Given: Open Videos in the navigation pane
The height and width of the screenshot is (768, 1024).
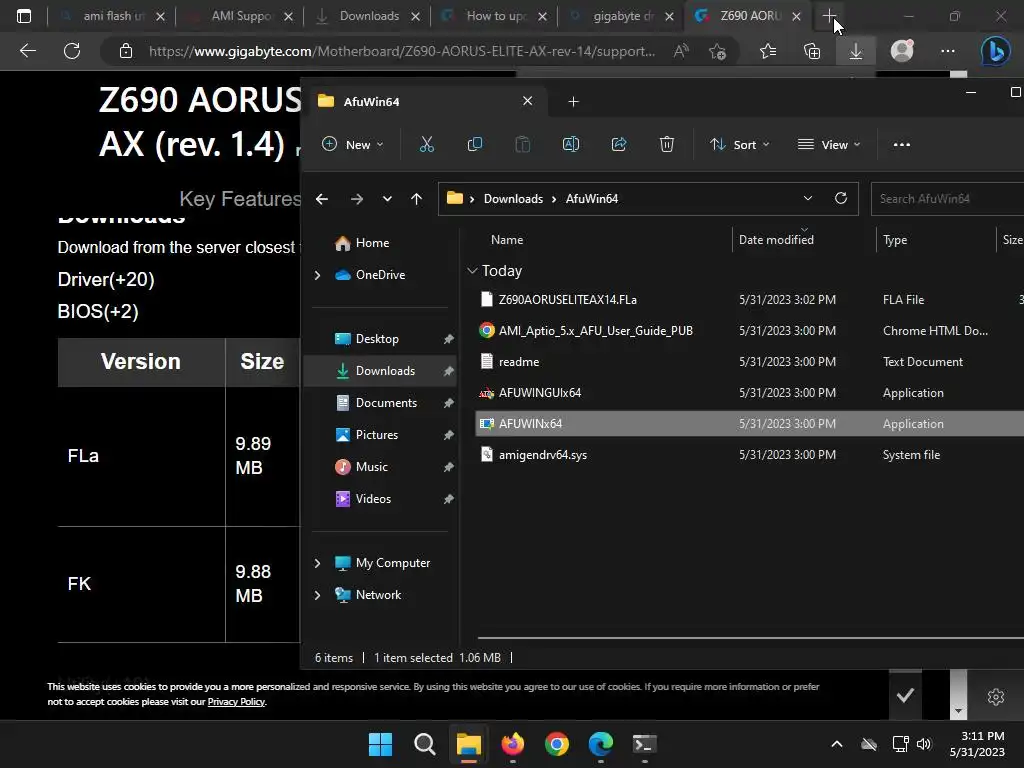Looking at the screenshot, I should (373, 499).
